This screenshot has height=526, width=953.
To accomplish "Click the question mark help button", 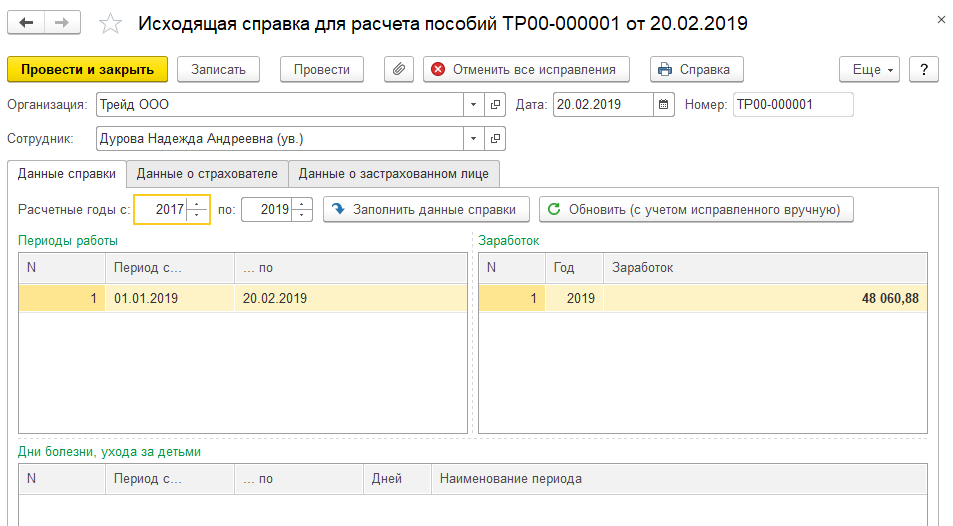I will coord(923,69).
